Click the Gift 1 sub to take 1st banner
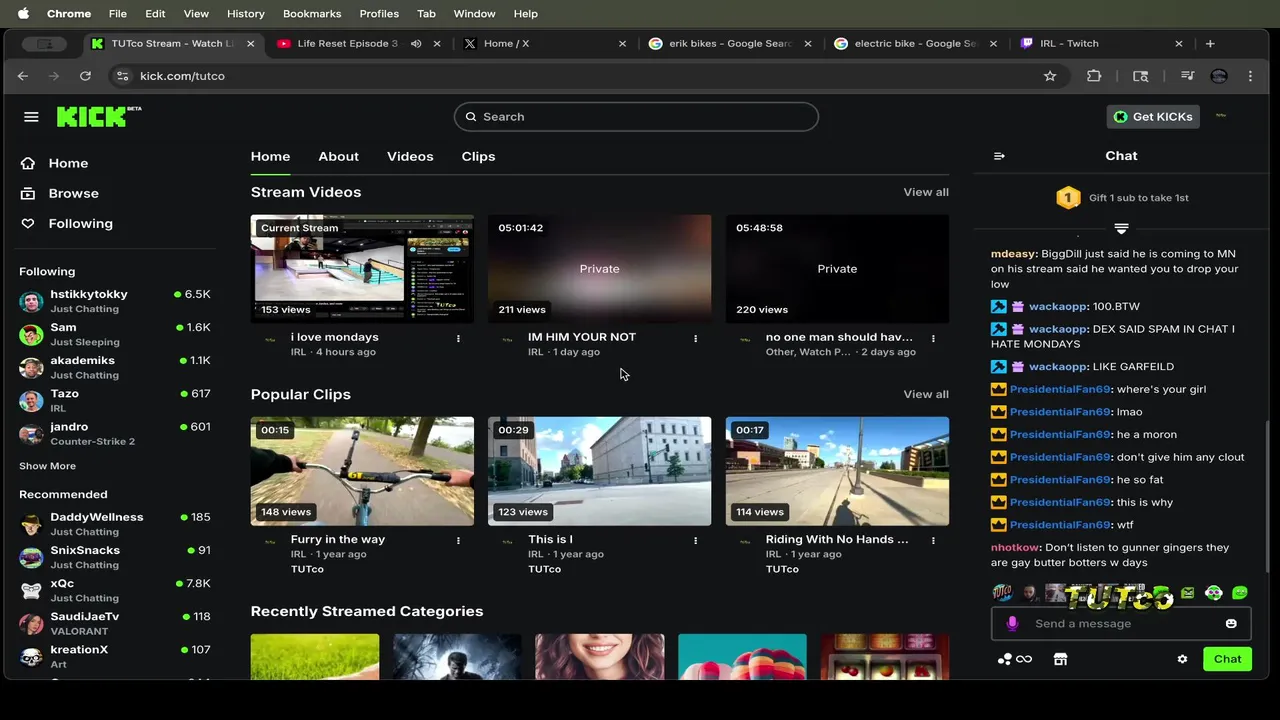Viewport: 1280px width, 720px height. tap(1121, 198)
